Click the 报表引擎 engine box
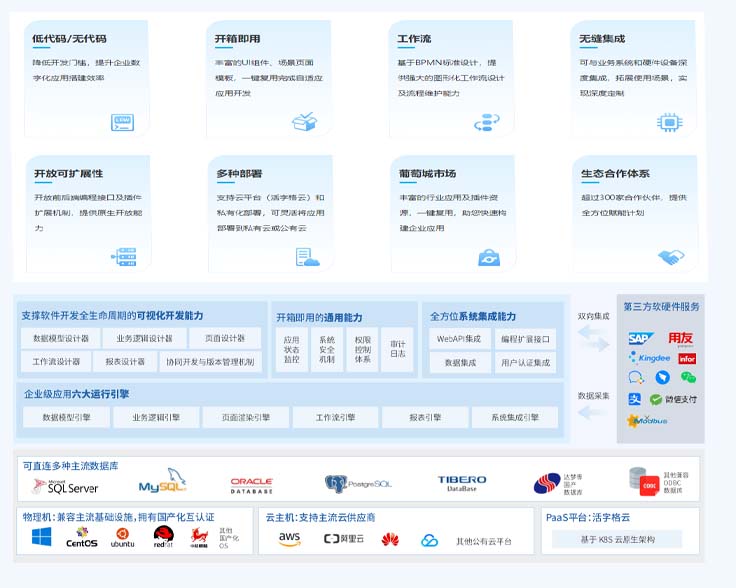 (425, 417)
